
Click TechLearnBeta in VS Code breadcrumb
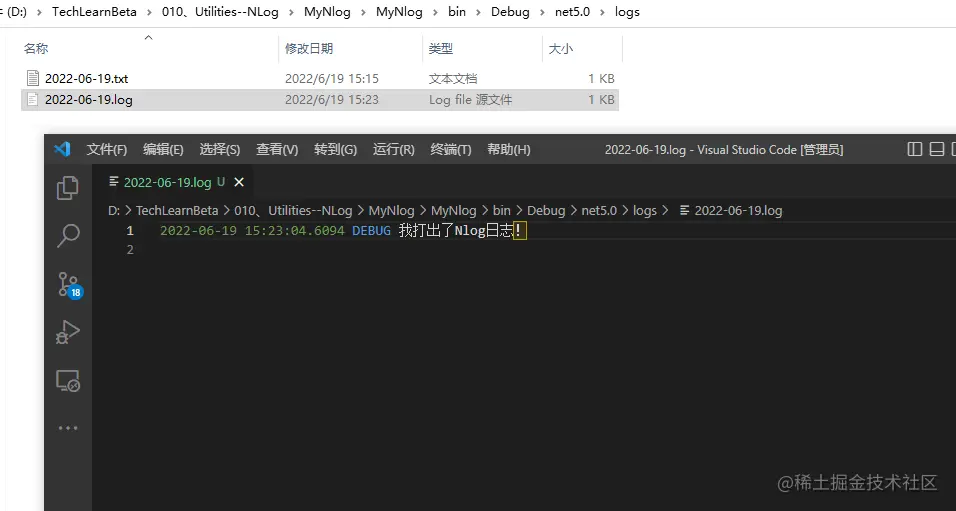[177, 210]
